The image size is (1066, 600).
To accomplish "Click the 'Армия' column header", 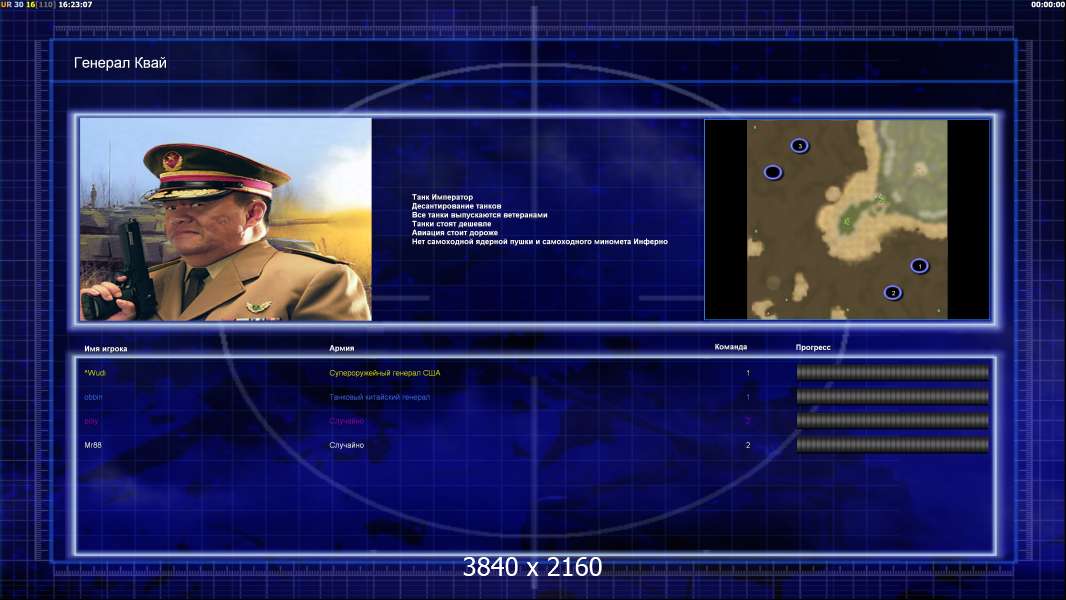I will coord(341,348).
